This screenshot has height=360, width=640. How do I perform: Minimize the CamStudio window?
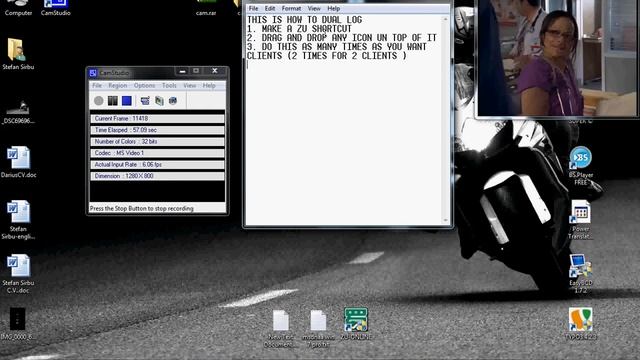182,71
